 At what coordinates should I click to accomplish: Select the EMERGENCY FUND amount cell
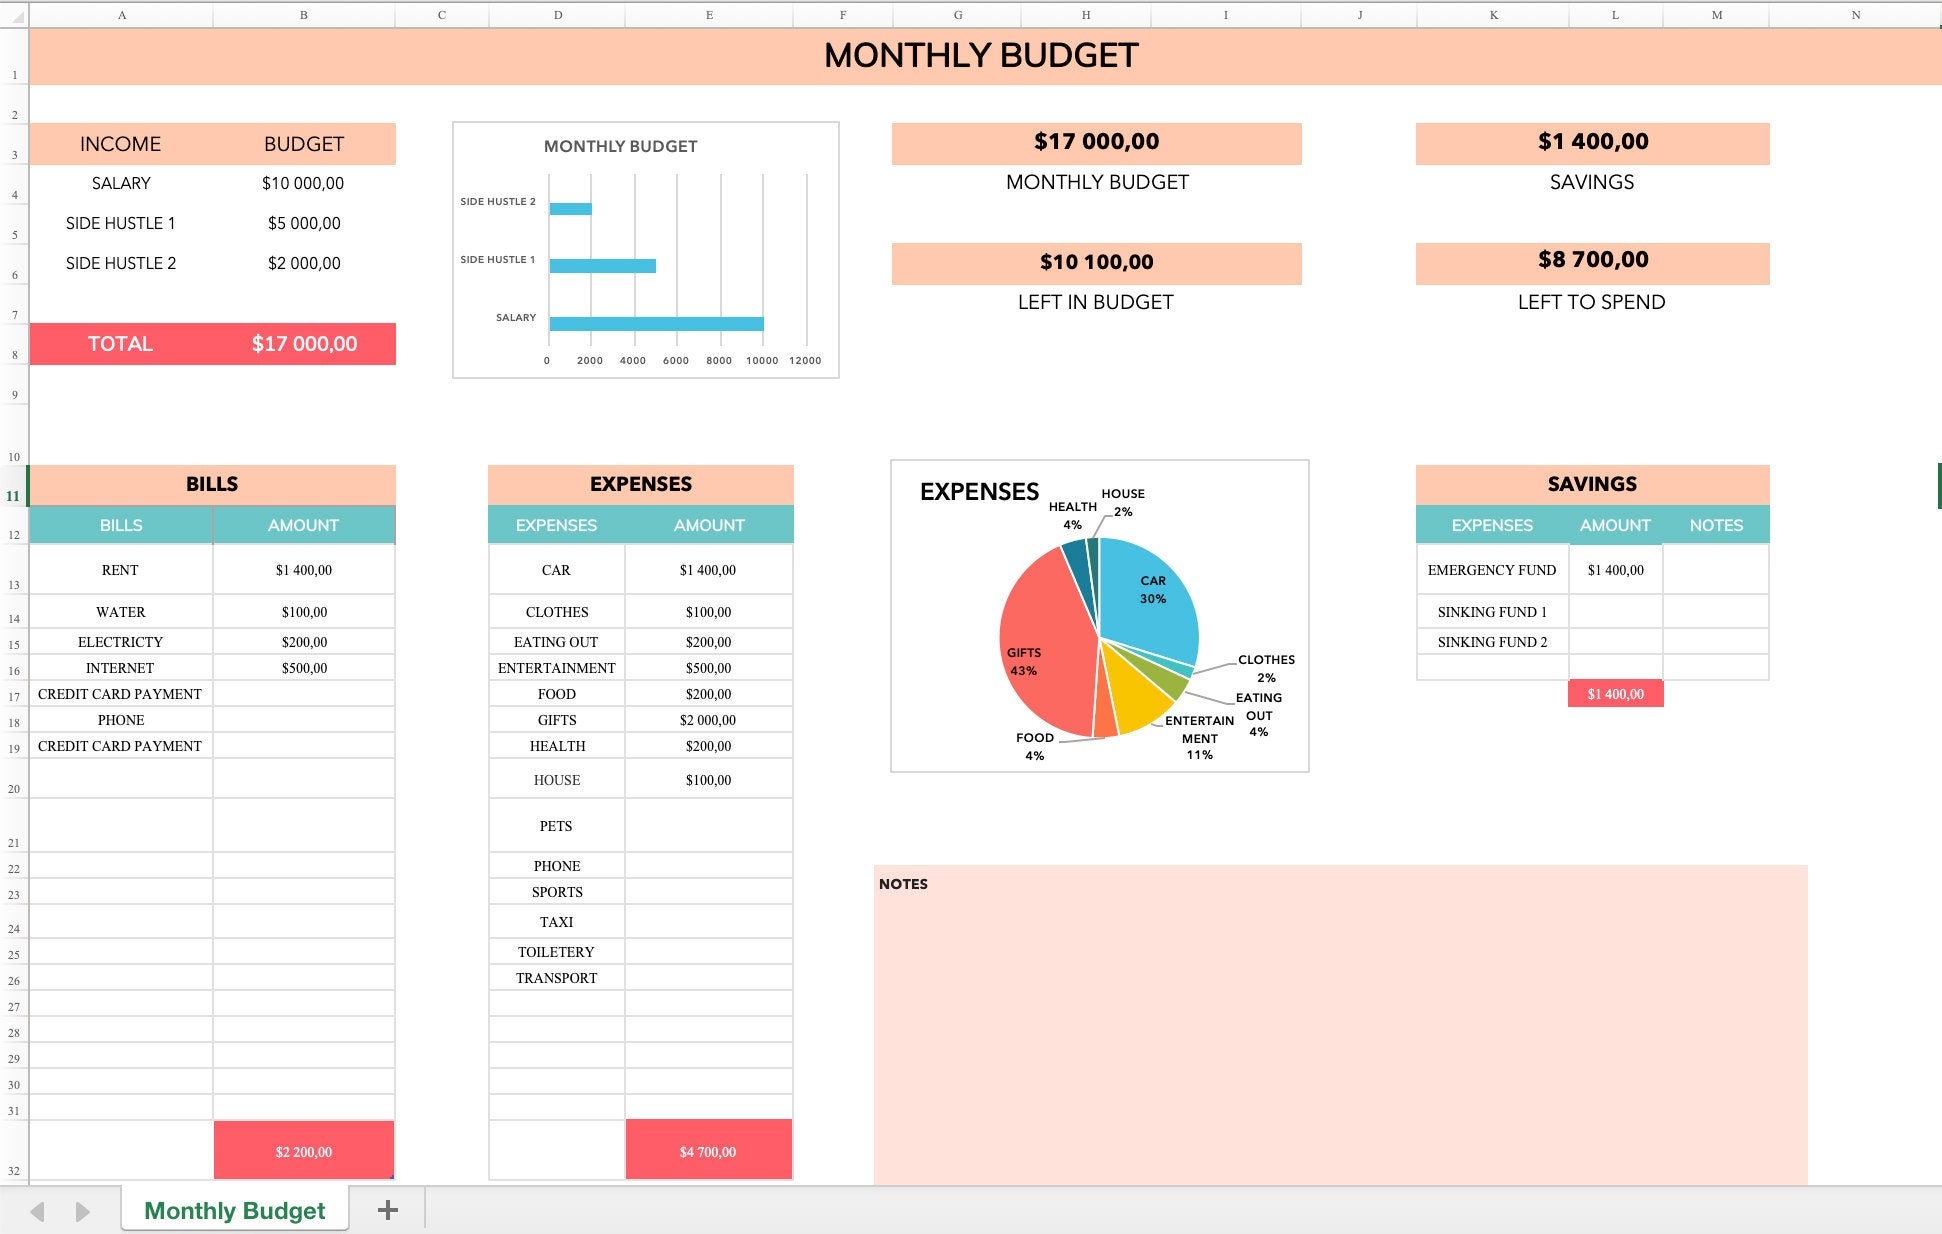tap(1615, 570)
